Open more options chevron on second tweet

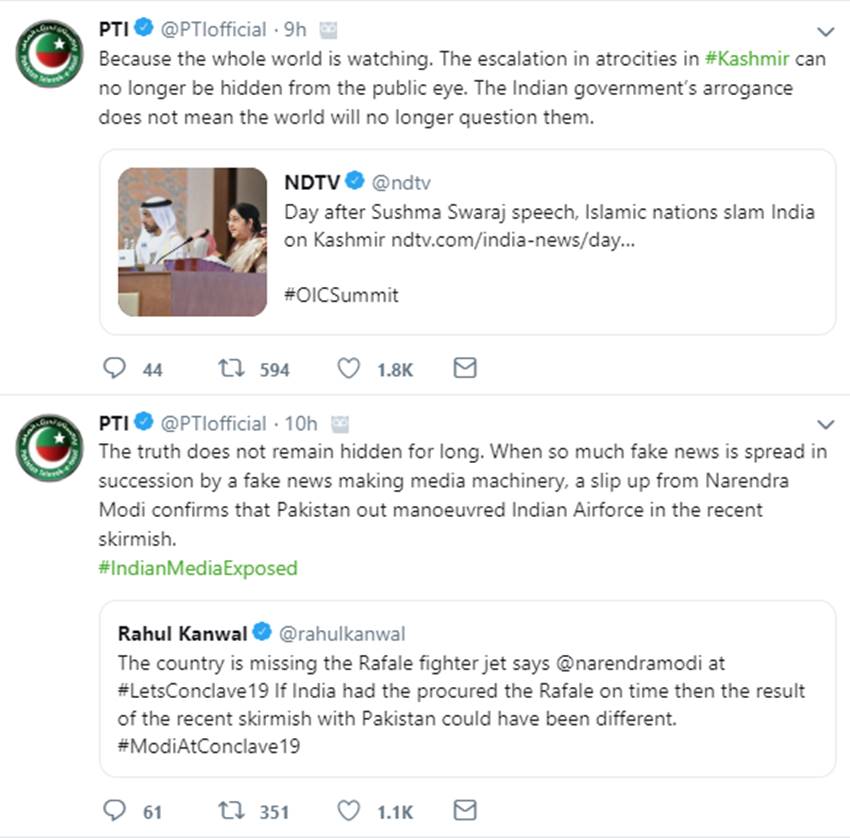pos(825,424)
